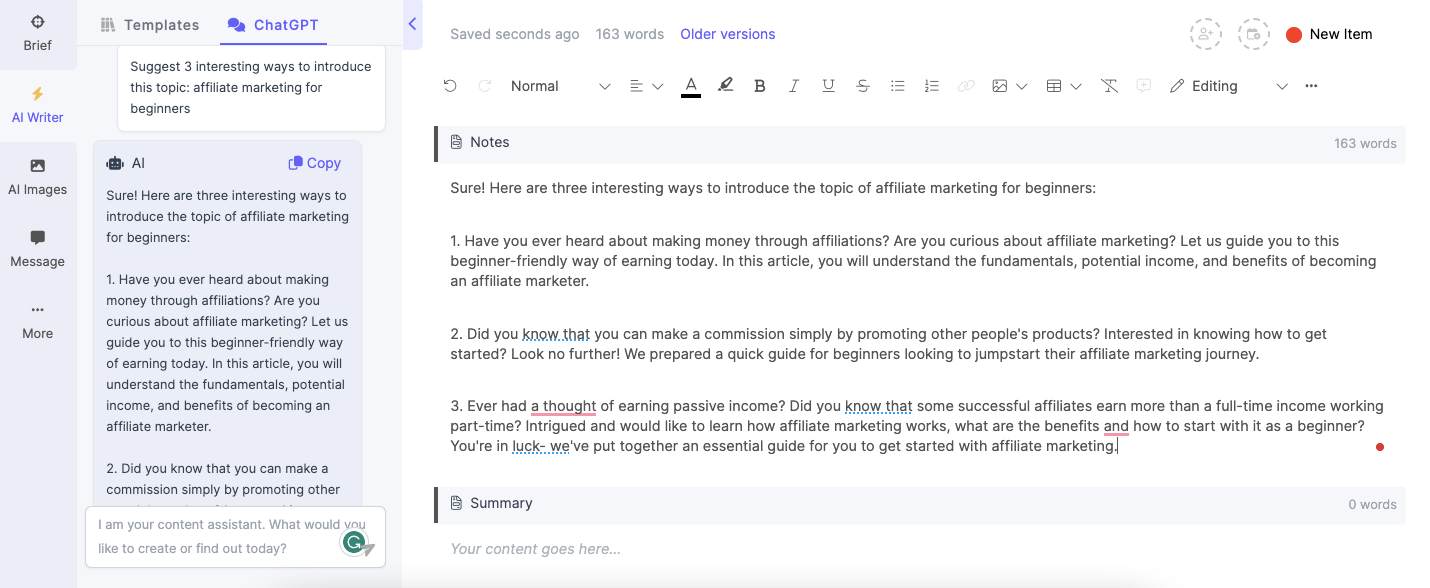This screenshot has width=1430, height=588.
Task: Expand the text alignment dropdown
Action: (657, 86)
